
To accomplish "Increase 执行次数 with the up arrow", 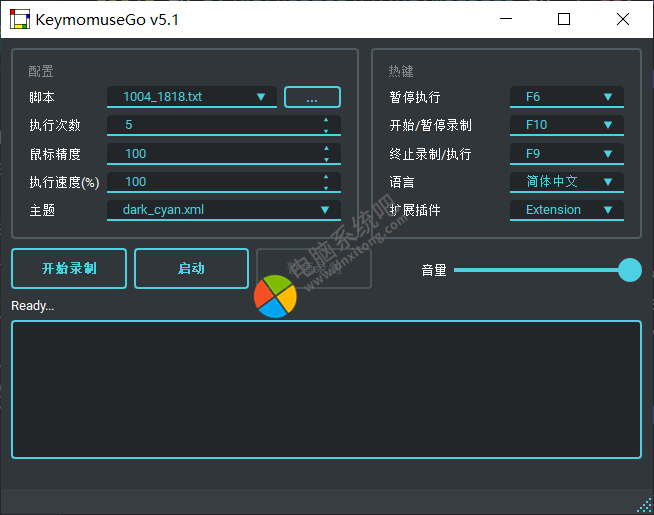I will pyautogui.click(x=325, y=120).
